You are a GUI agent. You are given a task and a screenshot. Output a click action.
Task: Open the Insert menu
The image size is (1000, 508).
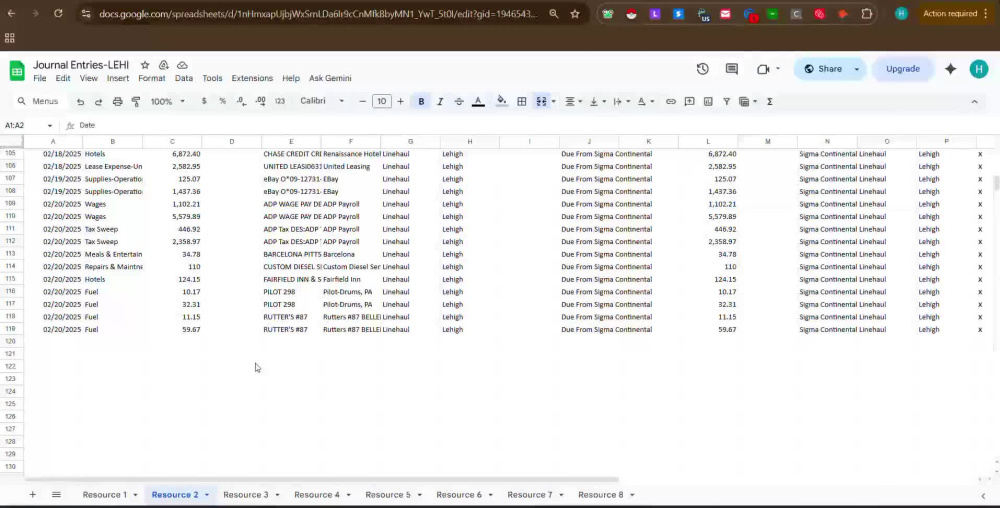117,78
